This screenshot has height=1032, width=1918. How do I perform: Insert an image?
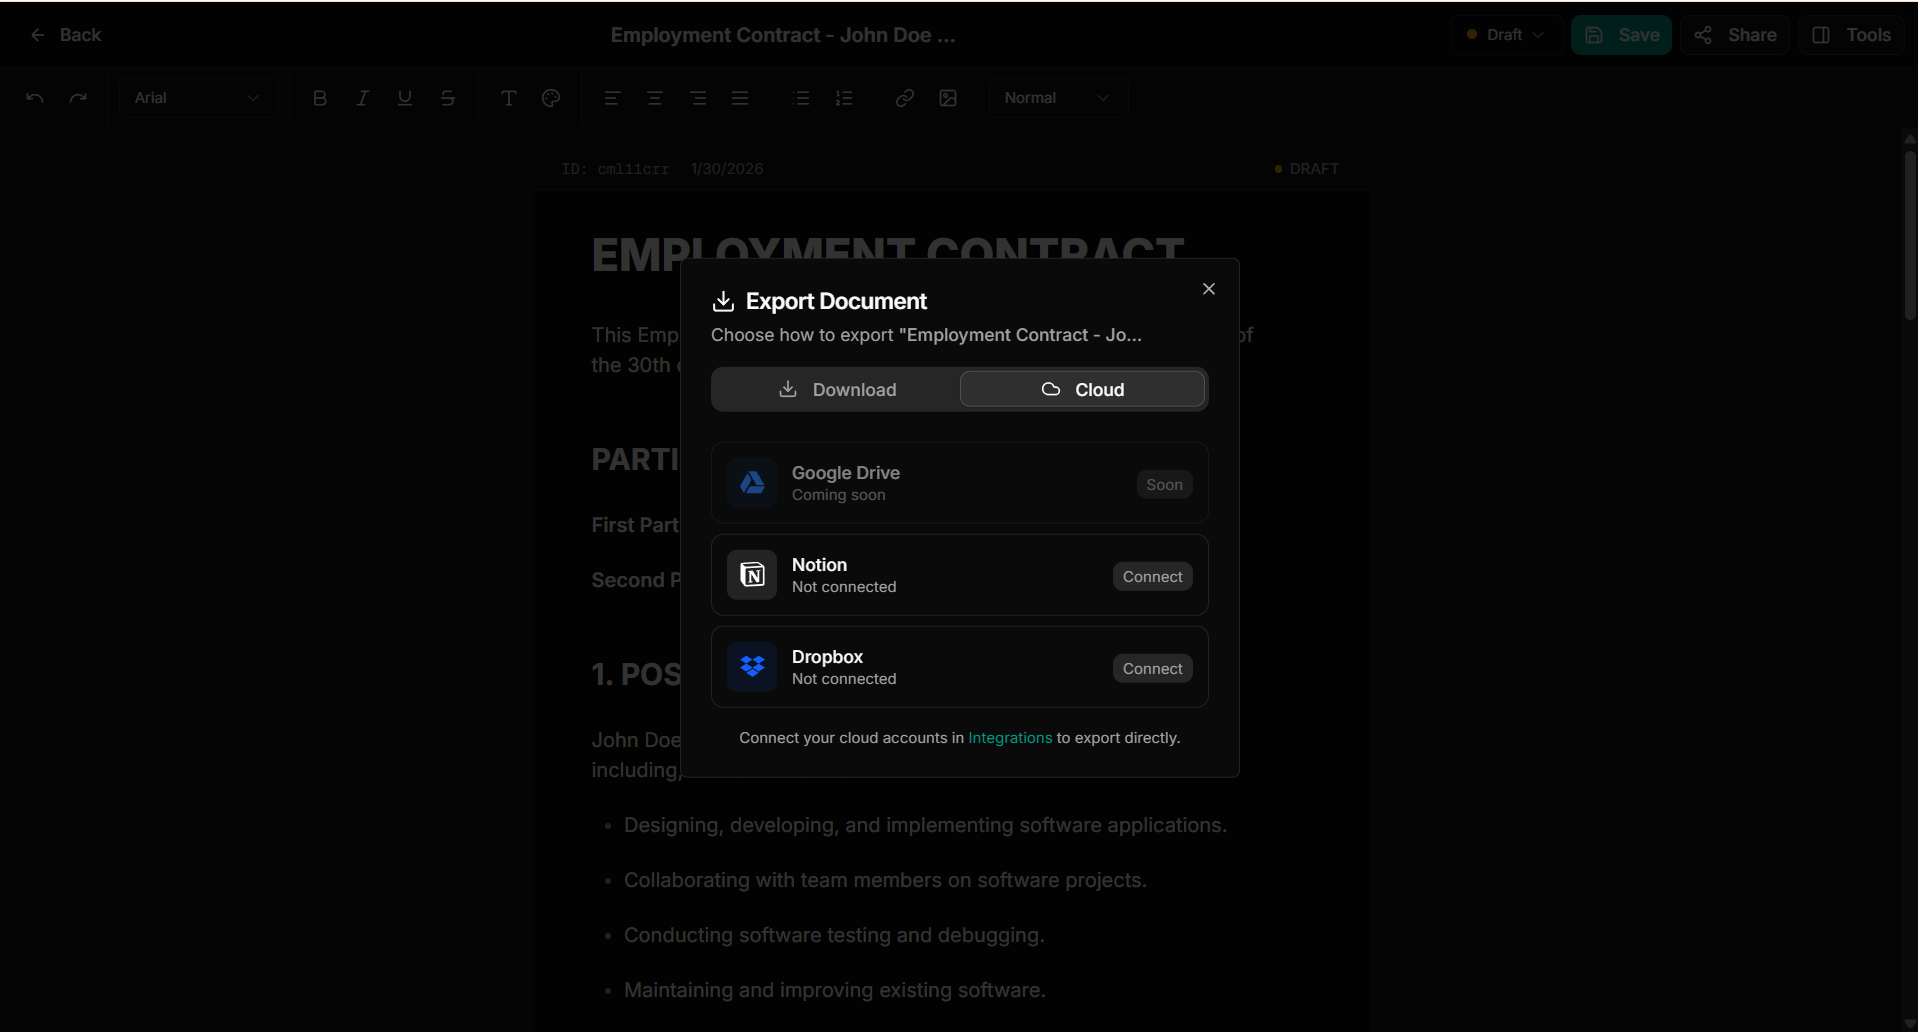pyautogui.click(x=948, y=98)
